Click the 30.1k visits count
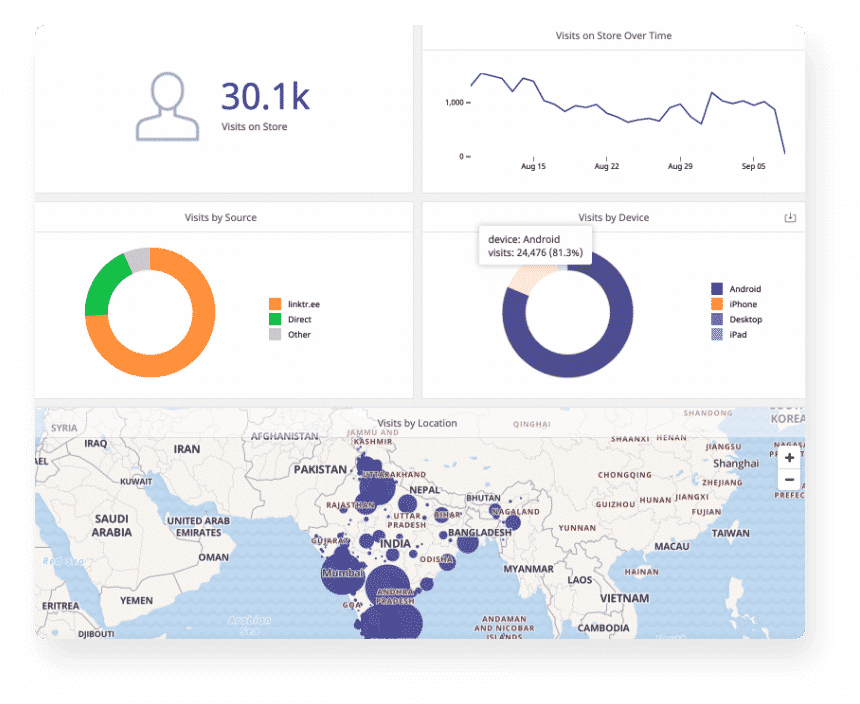The image size is (860, 704). coord(265,96)
